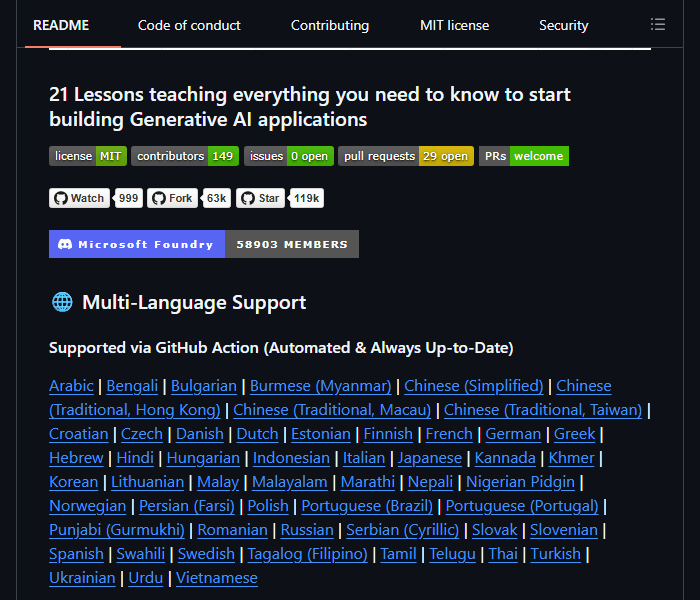This screenshot has height=600, width=700.
Task: Open the French translation link
Action: click(449, 434)
